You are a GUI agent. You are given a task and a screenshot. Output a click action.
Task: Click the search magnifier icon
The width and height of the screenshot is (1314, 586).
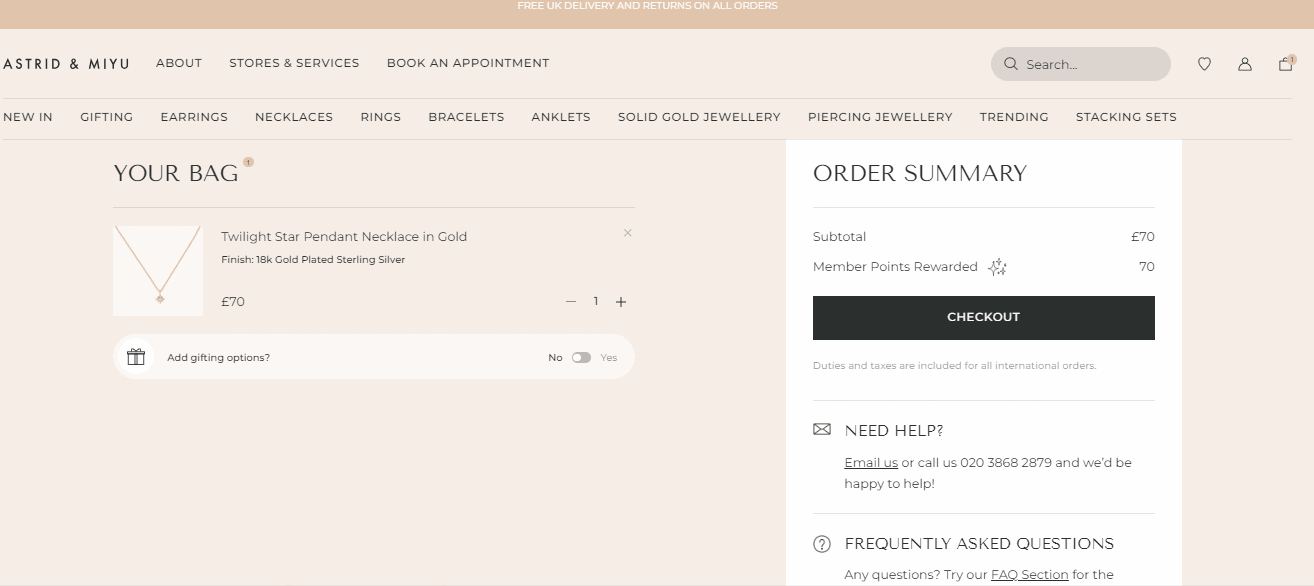point(1011,64)
